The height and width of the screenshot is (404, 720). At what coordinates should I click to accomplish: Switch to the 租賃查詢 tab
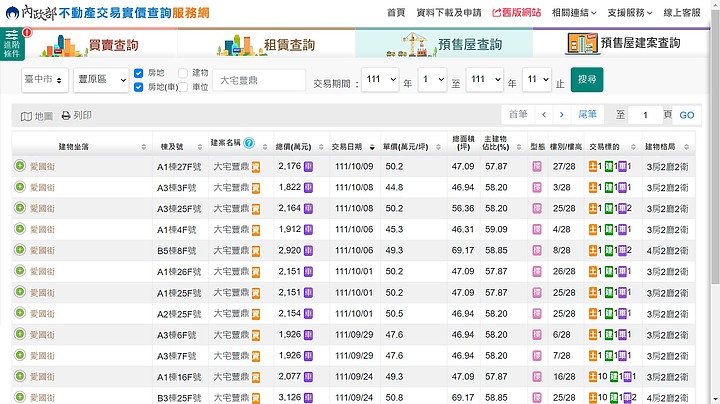tap(267, 44)
